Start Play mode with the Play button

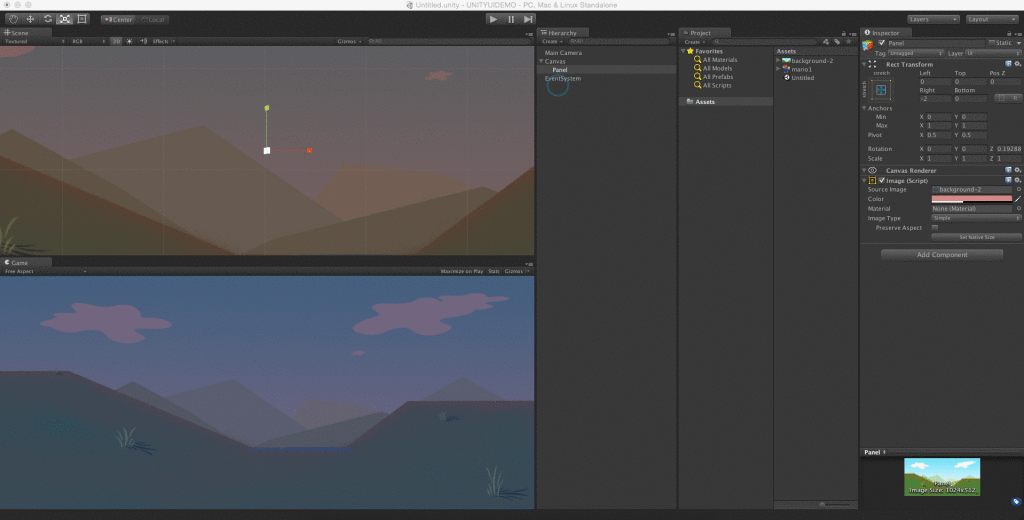tap(494, 20)
